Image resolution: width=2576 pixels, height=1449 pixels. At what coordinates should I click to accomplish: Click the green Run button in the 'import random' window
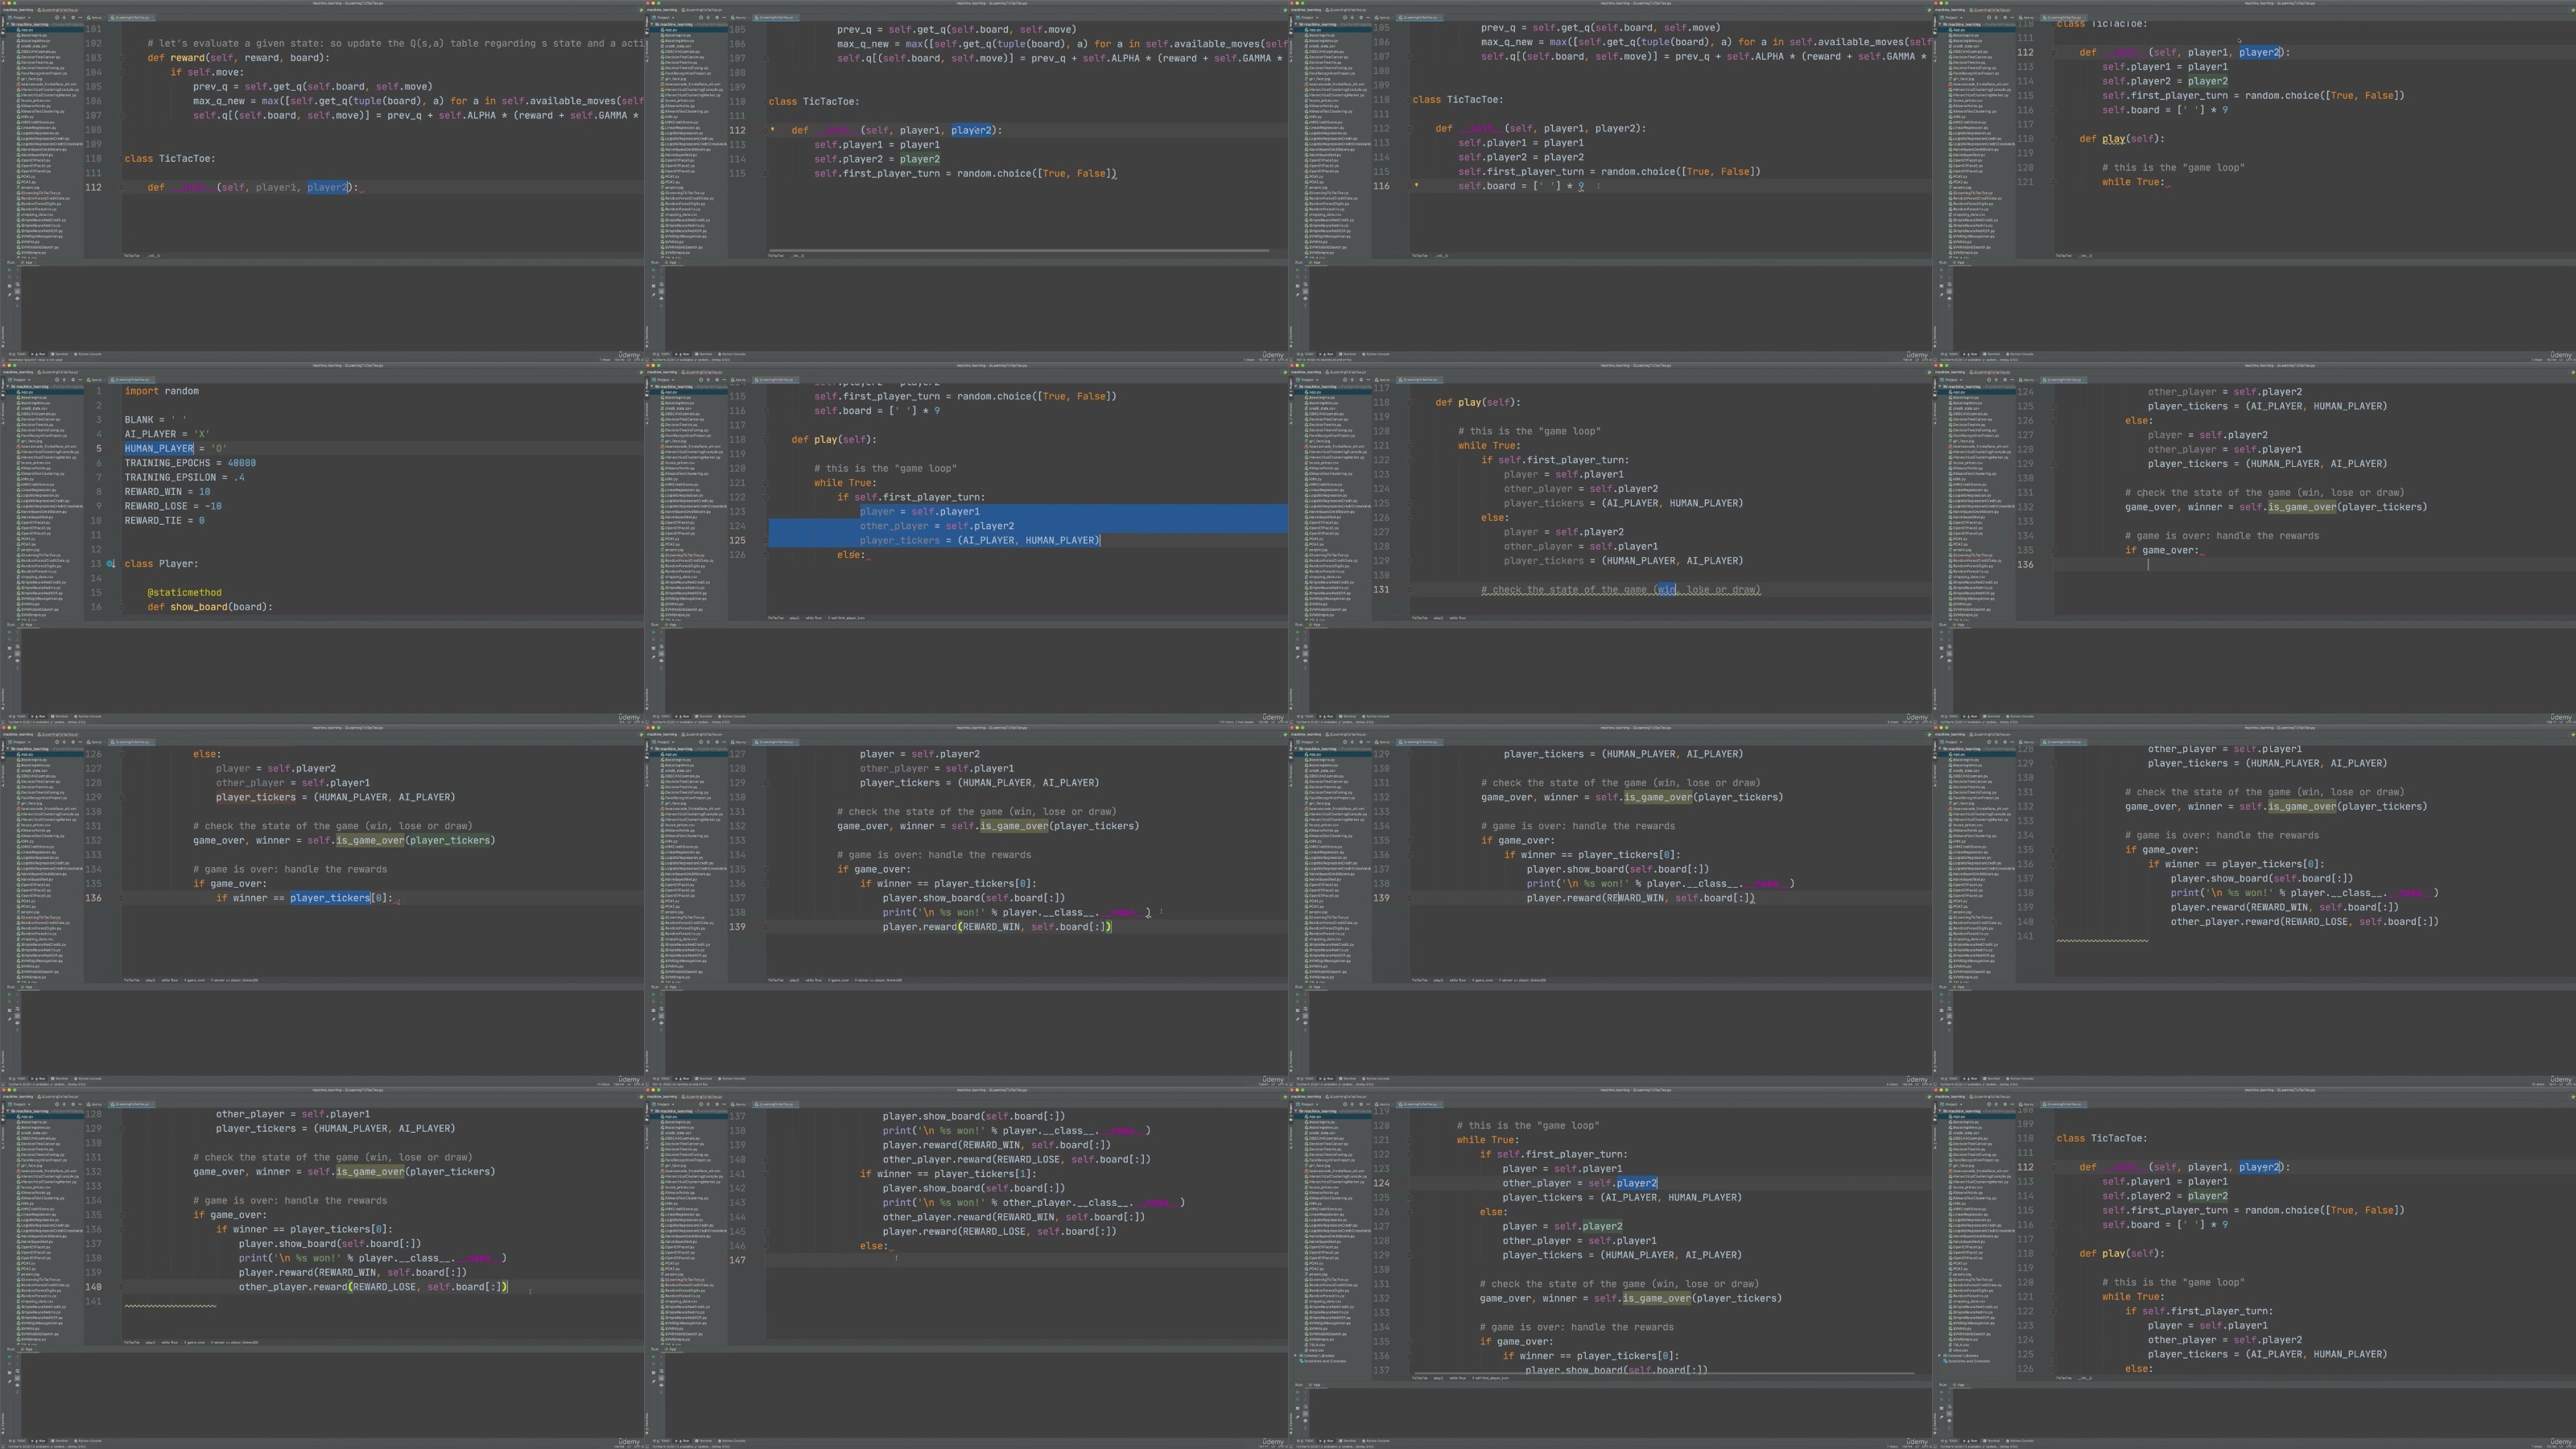pos(9,633)
